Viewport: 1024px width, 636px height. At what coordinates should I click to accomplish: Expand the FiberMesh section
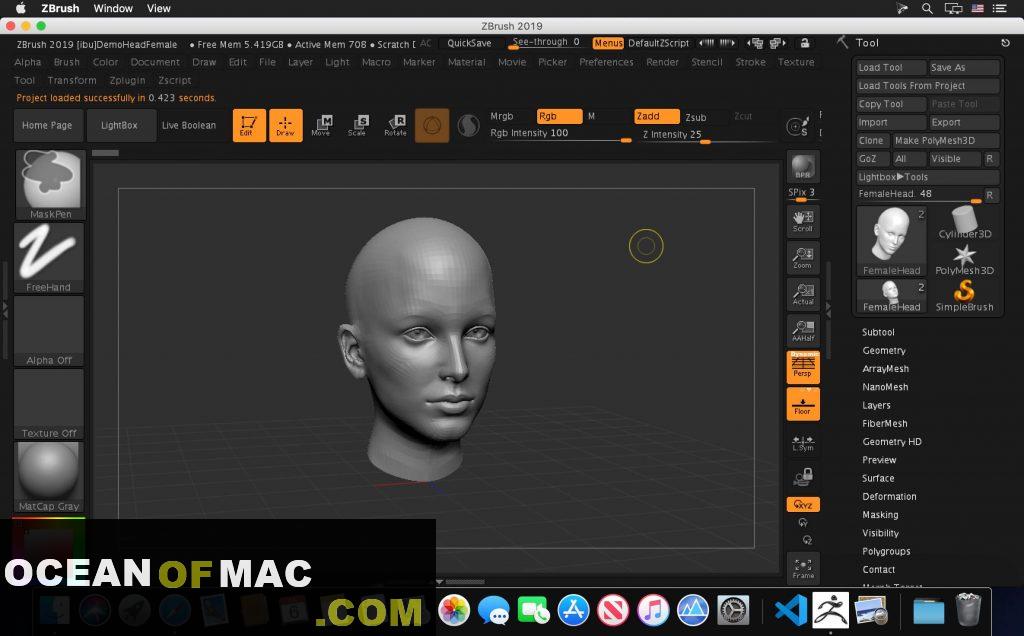point(884,424)
